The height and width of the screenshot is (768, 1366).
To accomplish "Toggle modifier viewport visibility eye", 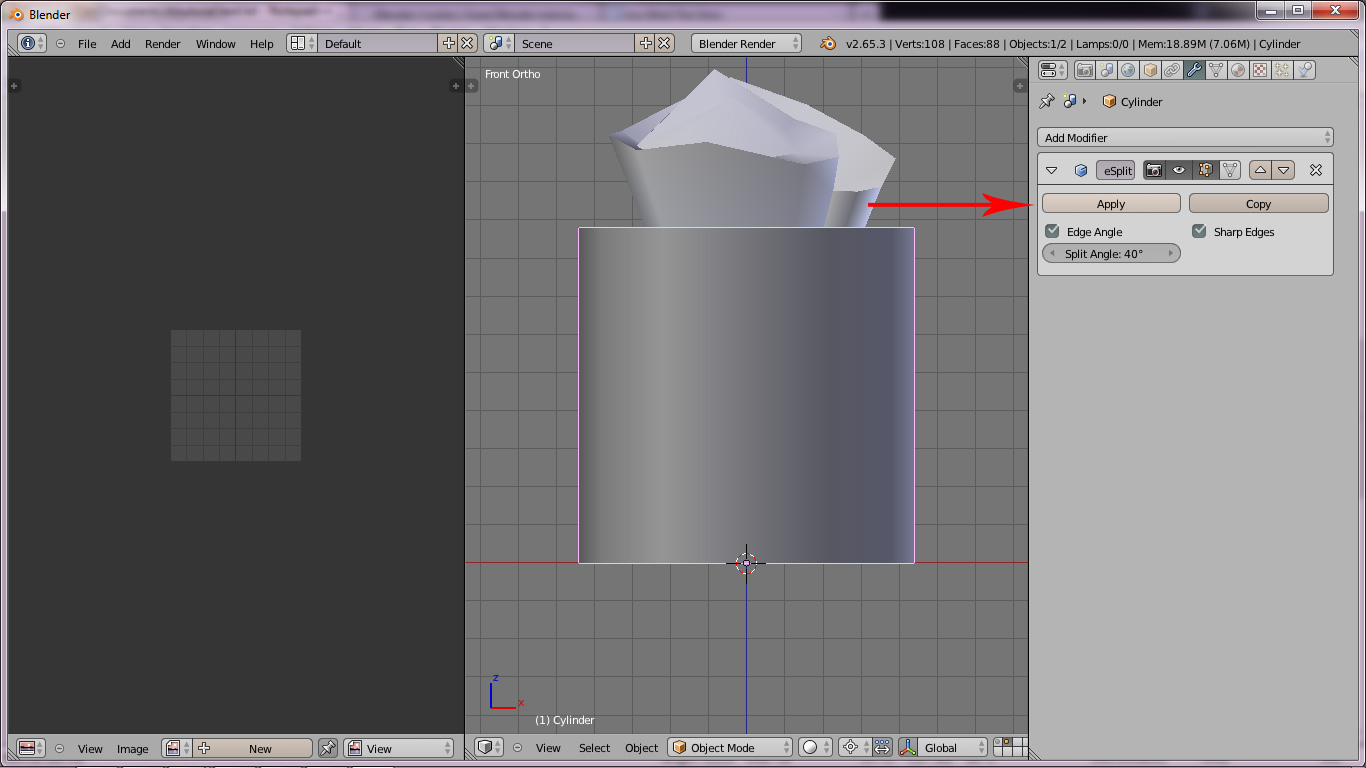I will pyautogui.click(x=1179, y=170).
